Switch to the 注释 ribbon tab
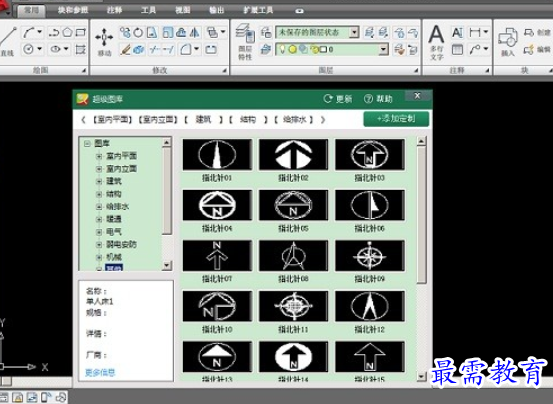553x404 pixels. (114, 10)
